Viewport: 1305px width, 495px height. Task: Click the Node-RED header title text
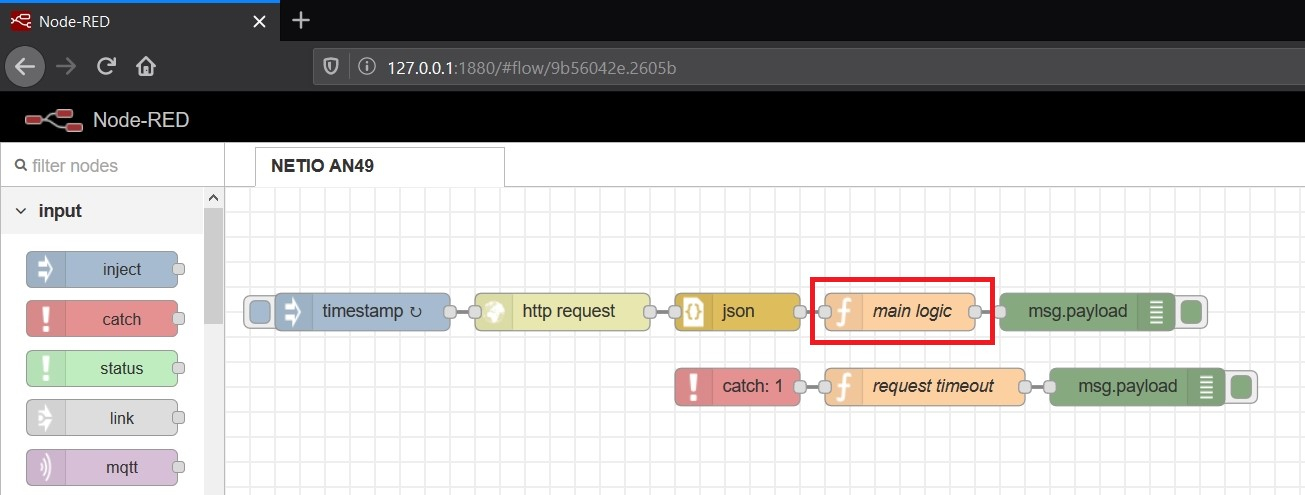click(141, 120)
